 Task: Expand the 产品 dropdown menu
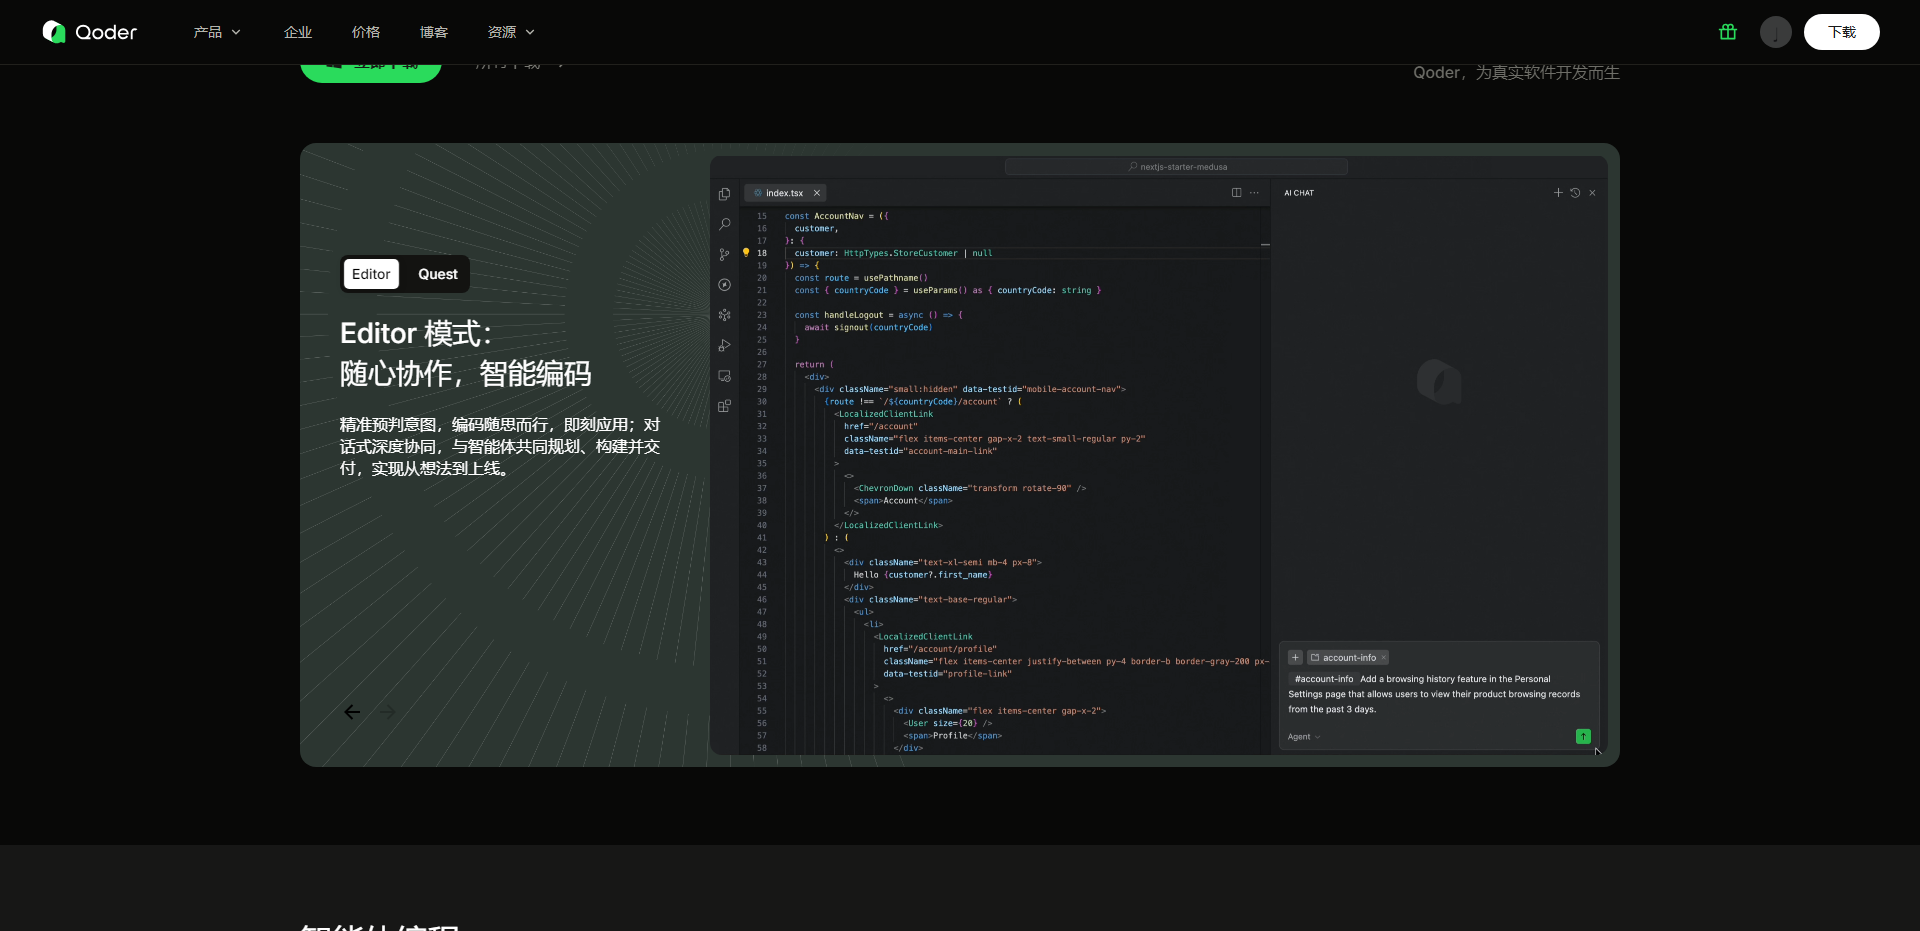[217, 32]
